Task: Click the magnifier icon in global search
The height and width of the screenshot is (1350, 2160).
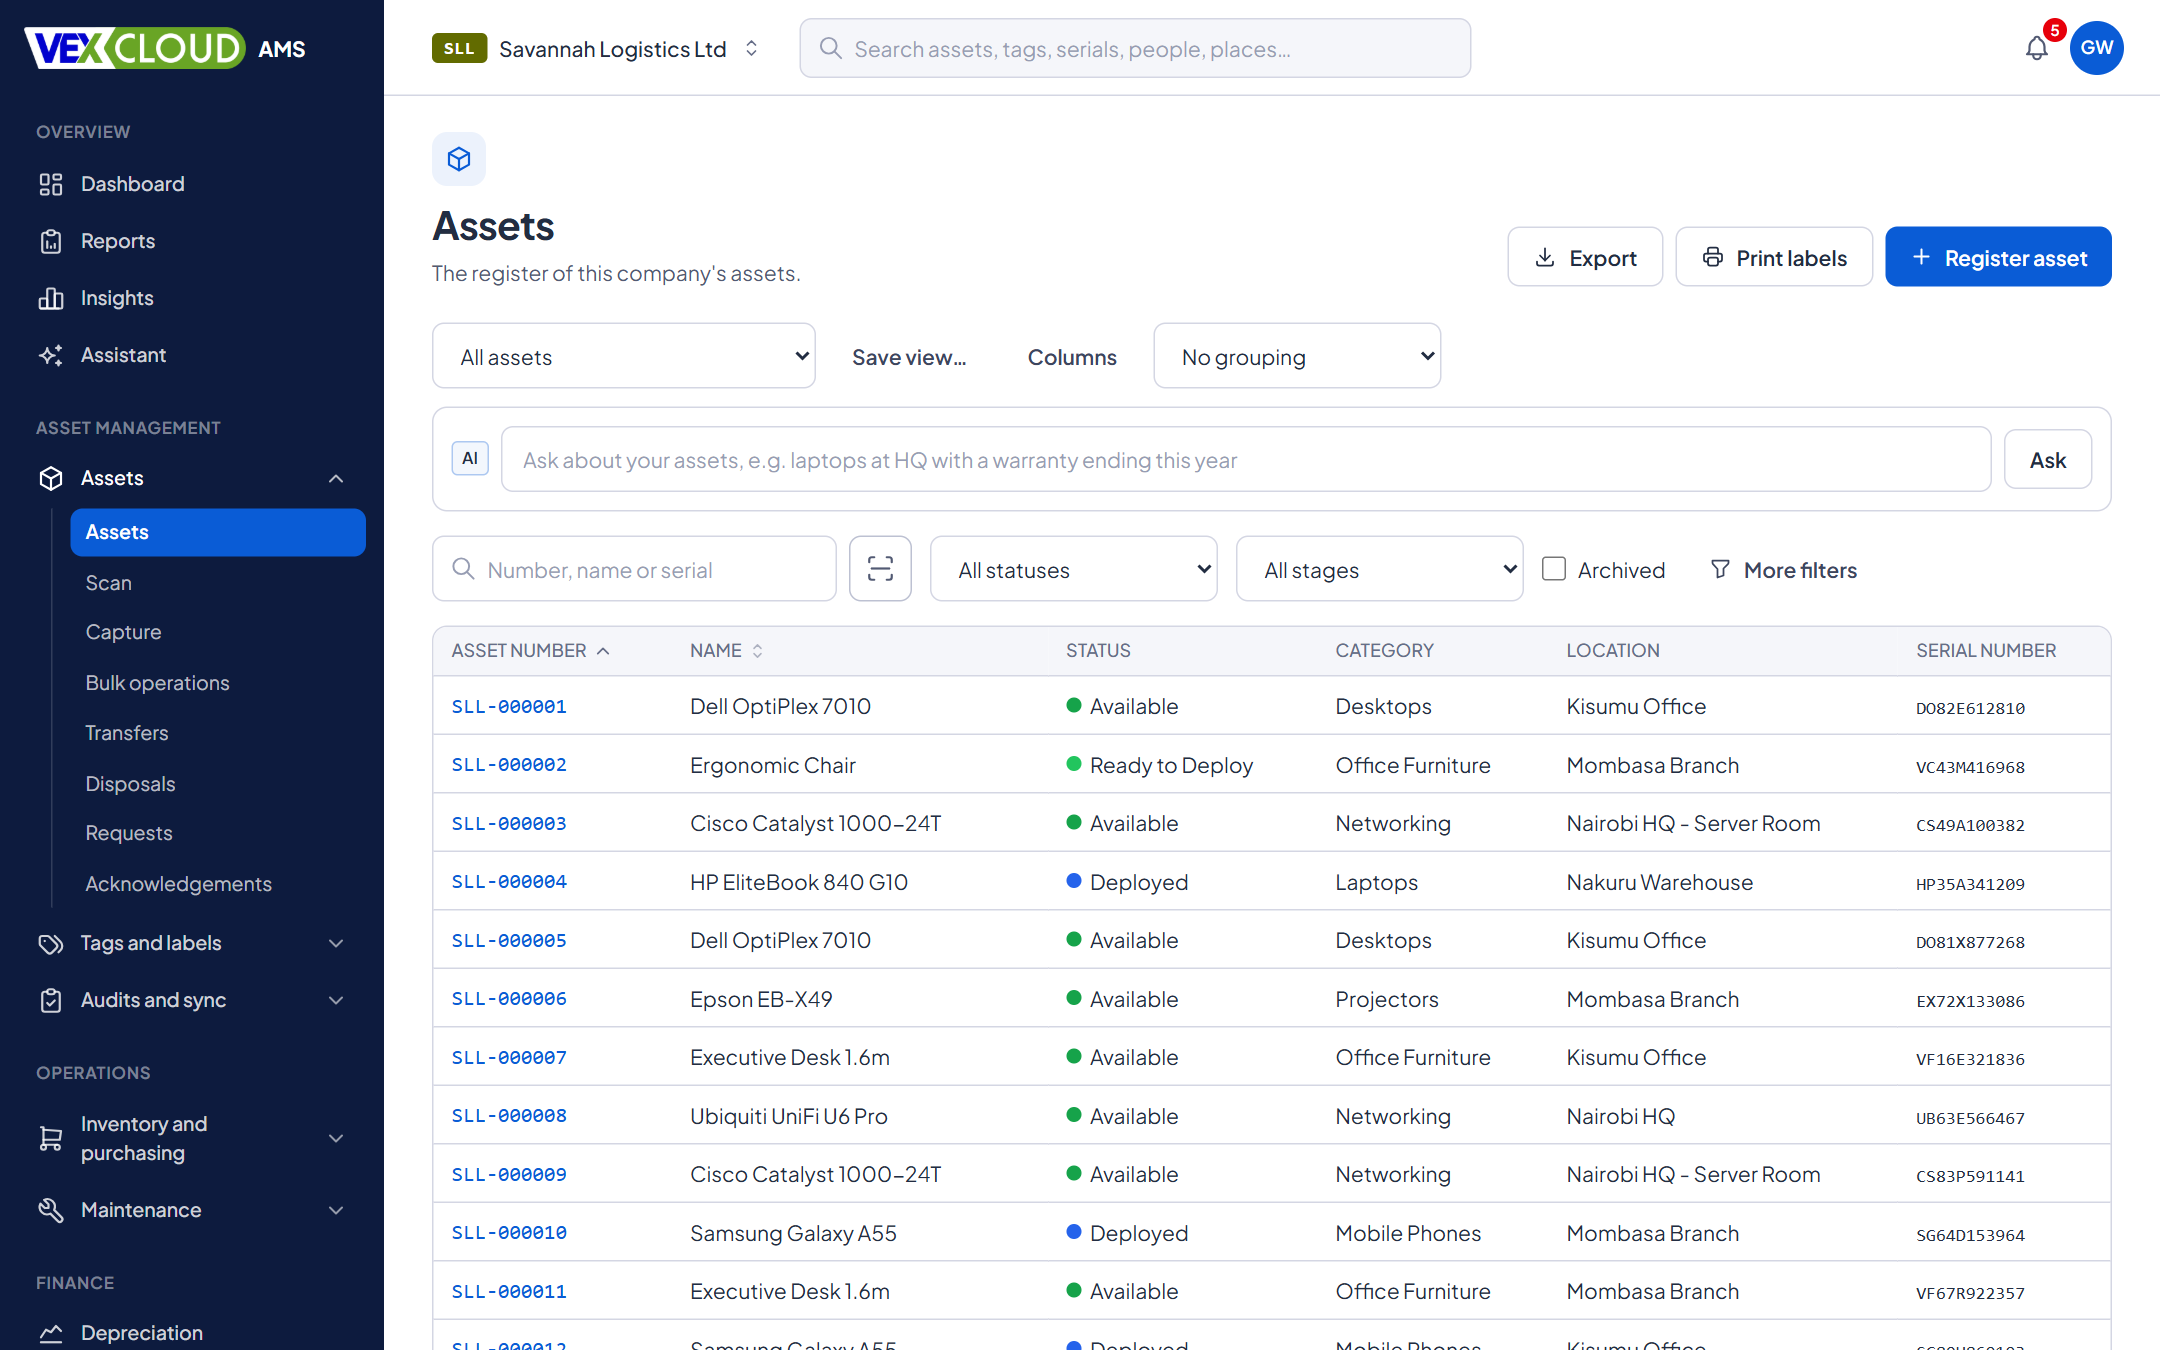Action: coord(830,48)
